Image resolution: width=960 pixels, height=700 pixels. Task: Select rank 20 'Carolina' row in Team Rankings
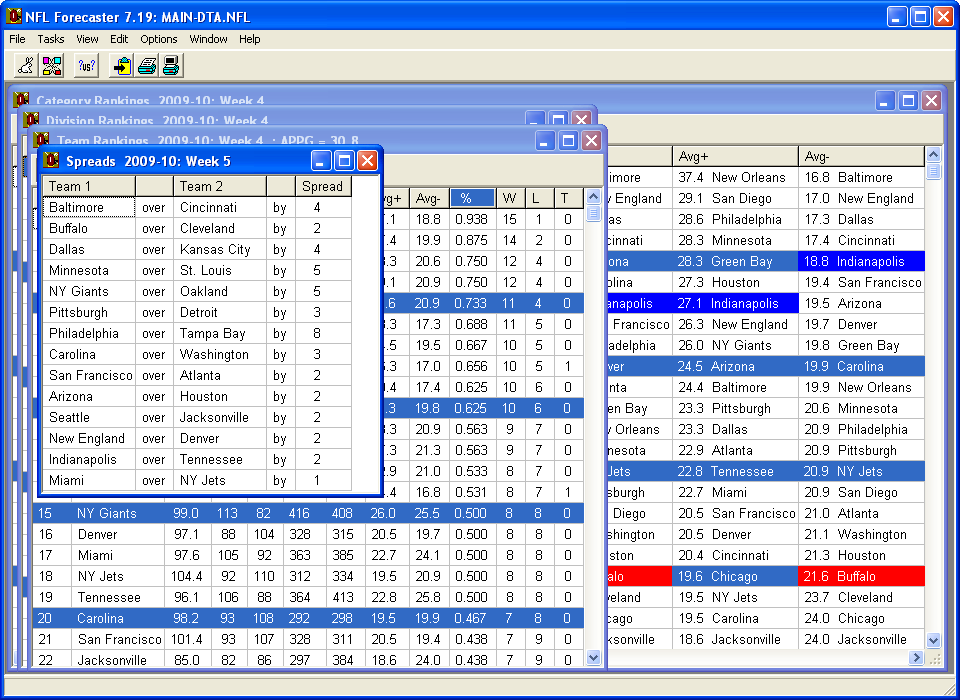309,618
